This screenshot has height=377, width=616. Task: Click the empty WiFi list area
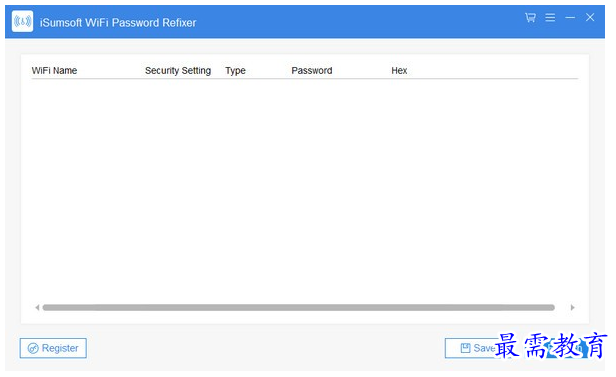[x=304, y=190]
